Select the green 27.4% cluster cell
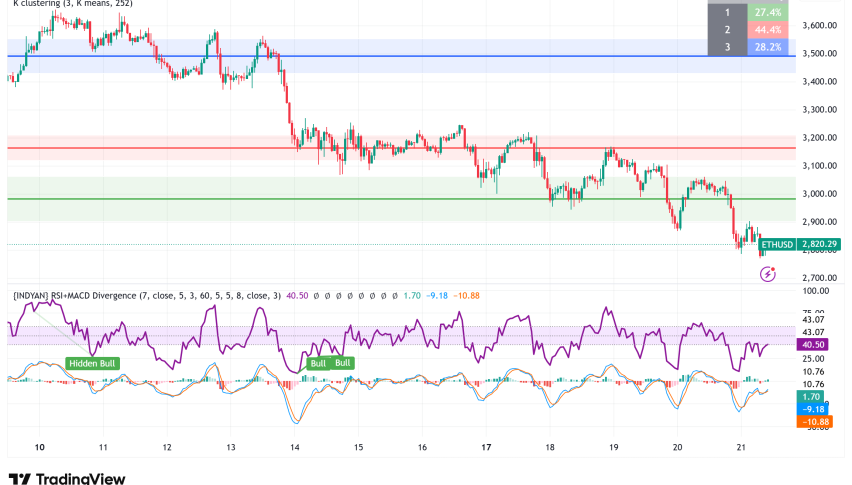This screenshot has height=485, width=852. (x=767, y=12)
